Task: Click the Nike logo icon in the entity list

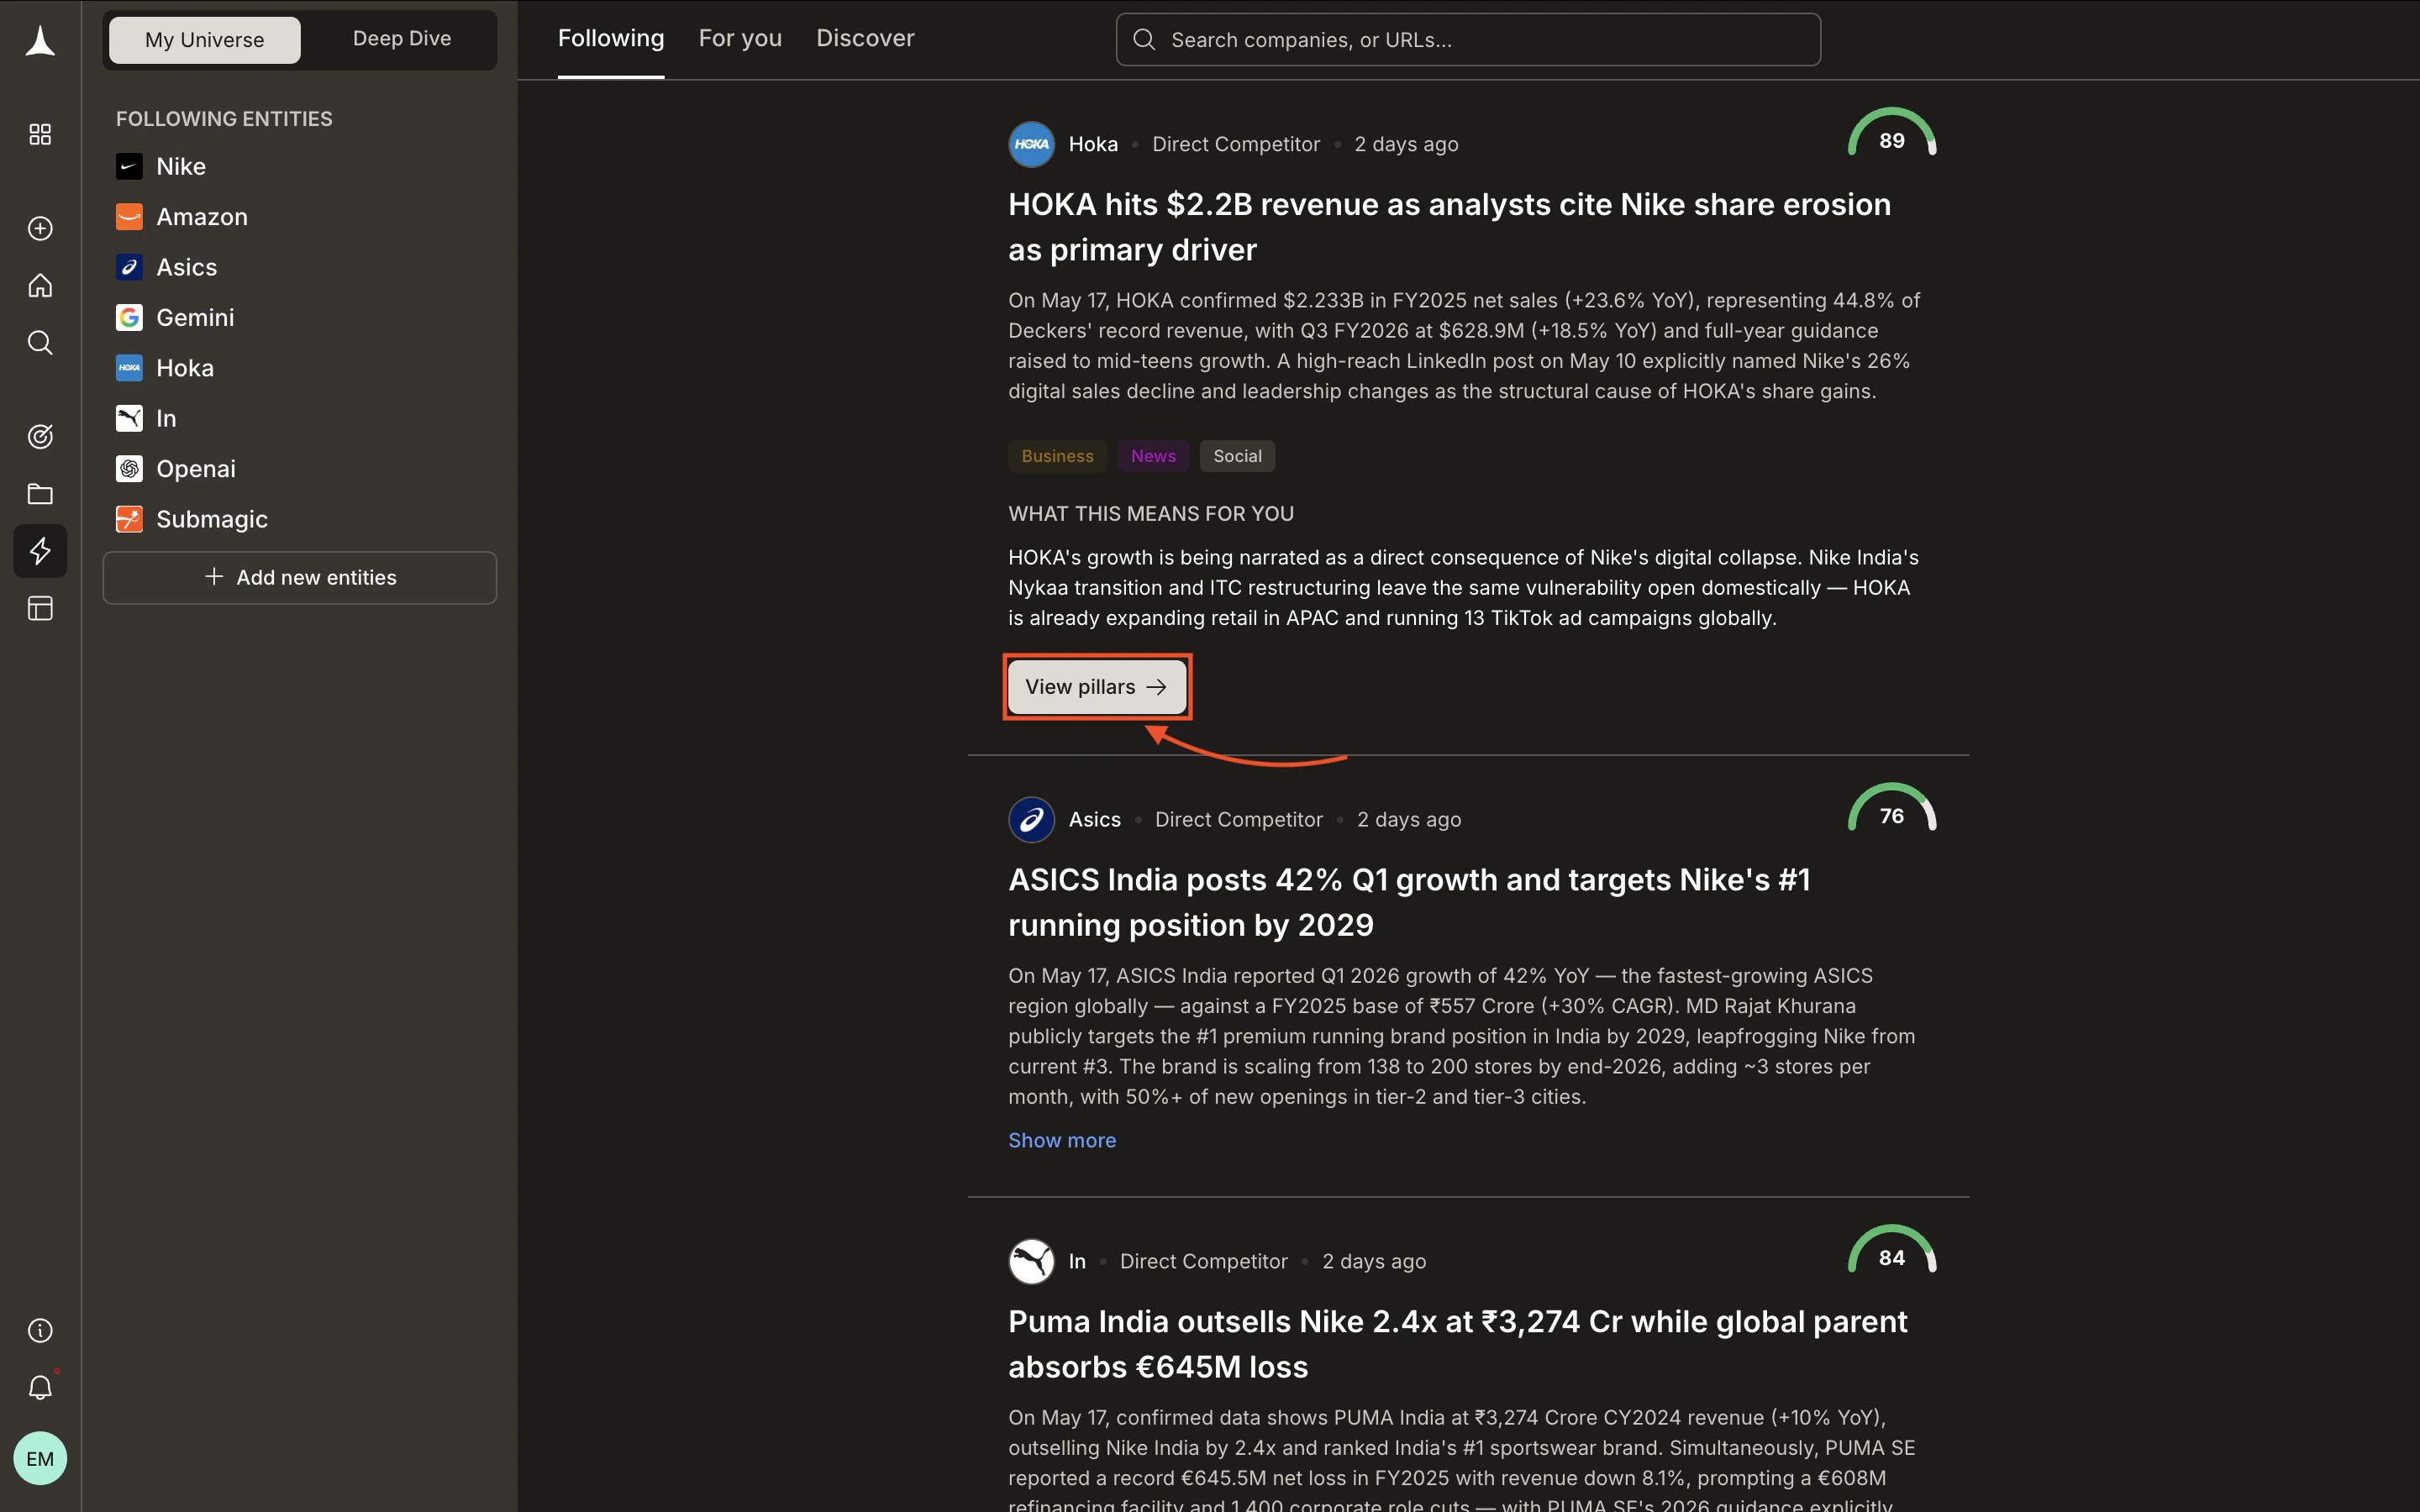Action: click(x=129, y=166)
